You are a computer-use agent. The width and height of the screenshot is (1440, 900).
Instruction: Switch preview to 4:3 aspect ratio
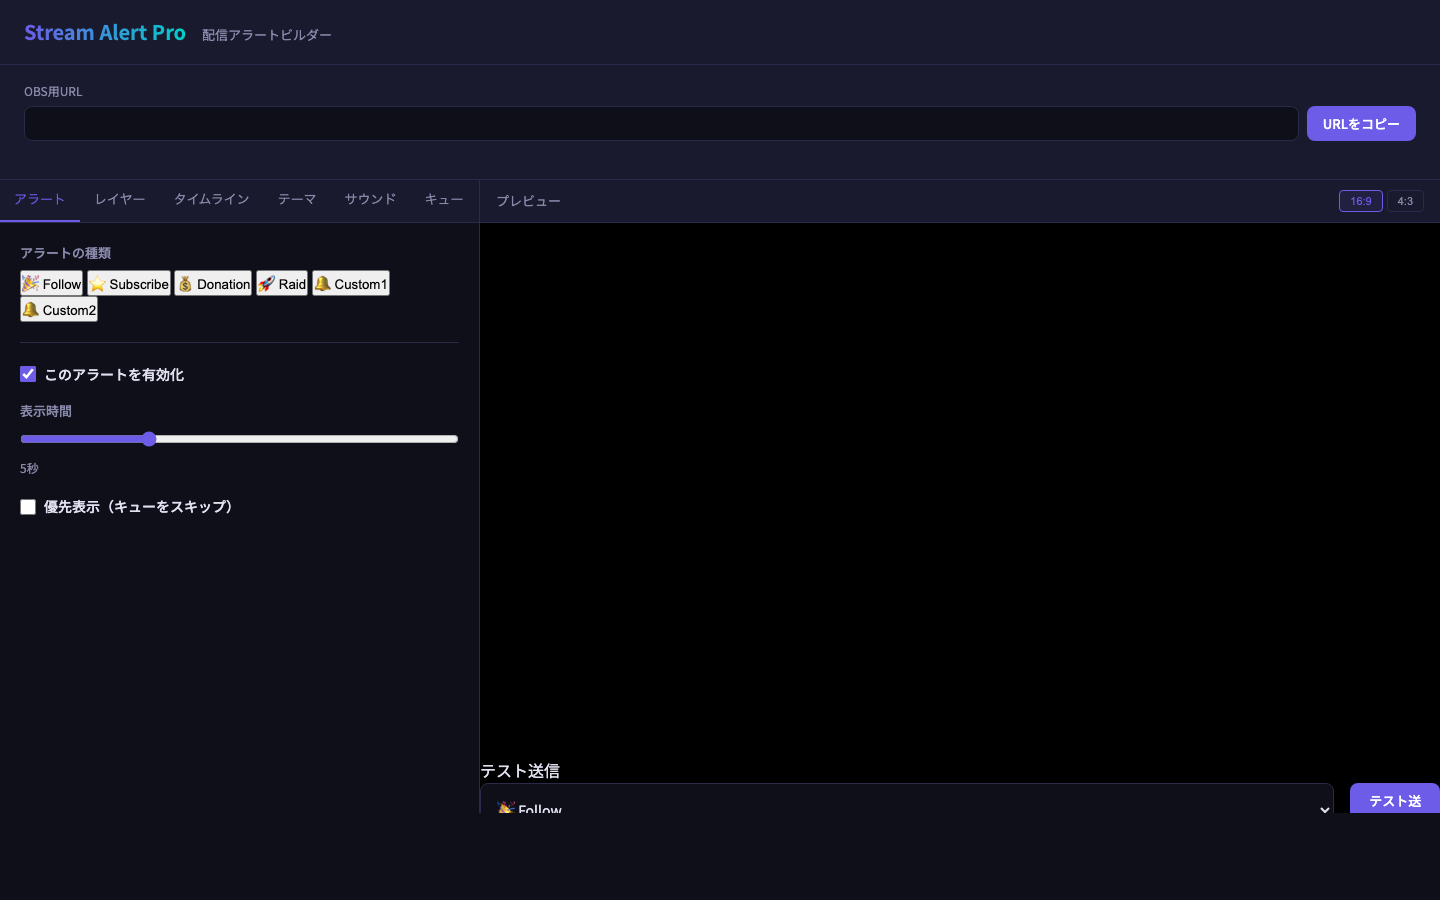(1404, 201)
